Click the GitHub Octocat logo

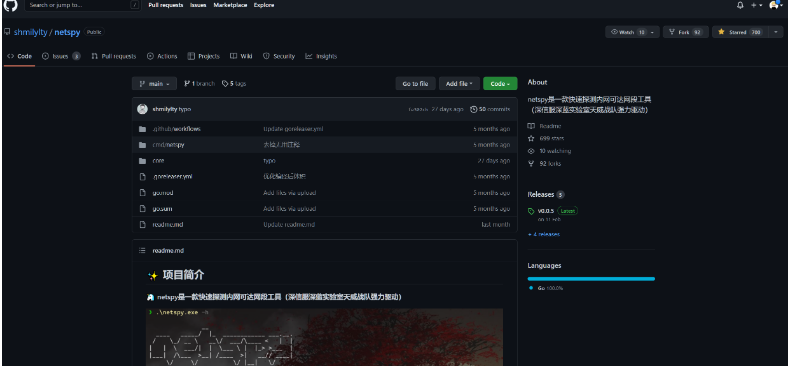coord(11,5)
